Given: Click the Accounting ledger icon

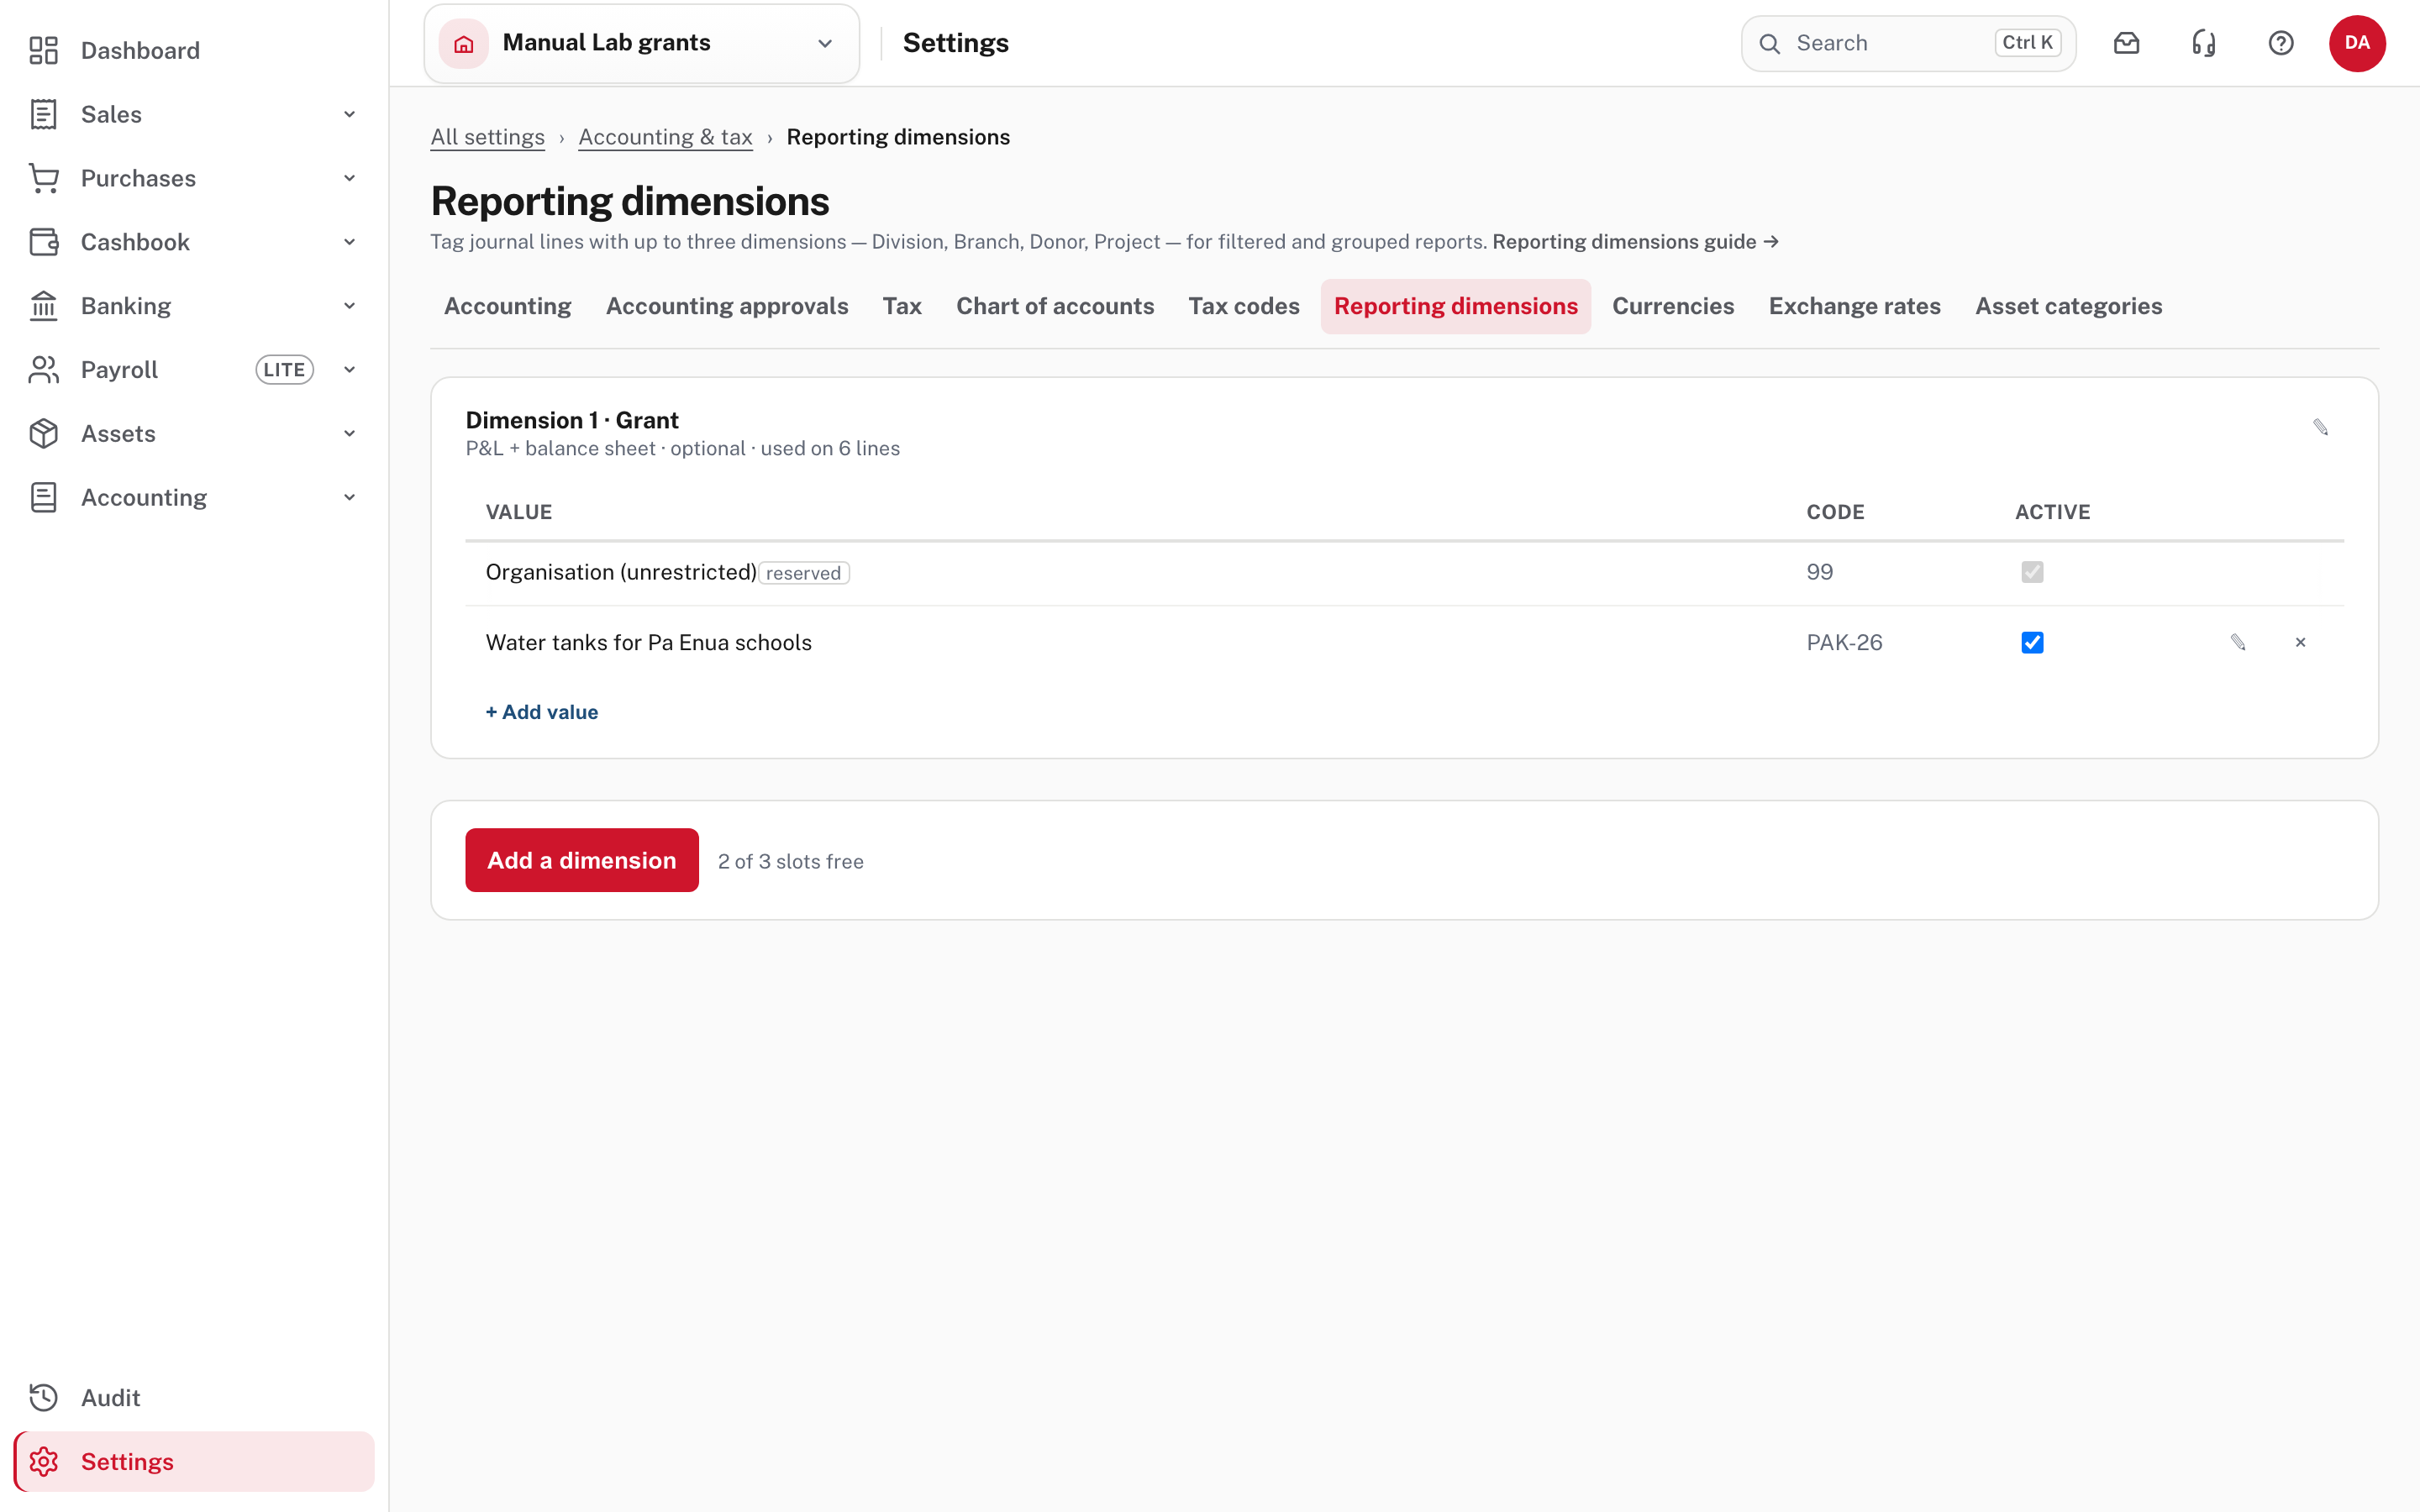Looking at the screenshot, I should 43,497.
